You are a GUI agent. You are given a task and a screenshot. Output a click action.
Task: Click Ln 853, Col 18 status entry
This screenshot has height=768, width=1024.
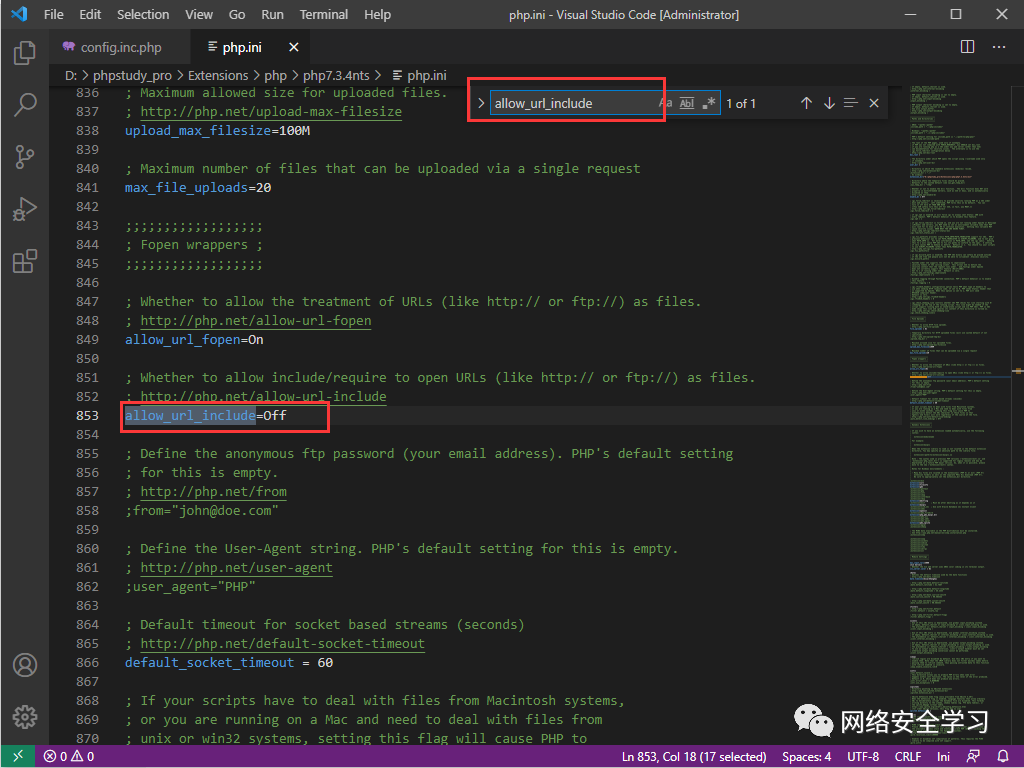point(694,756)
